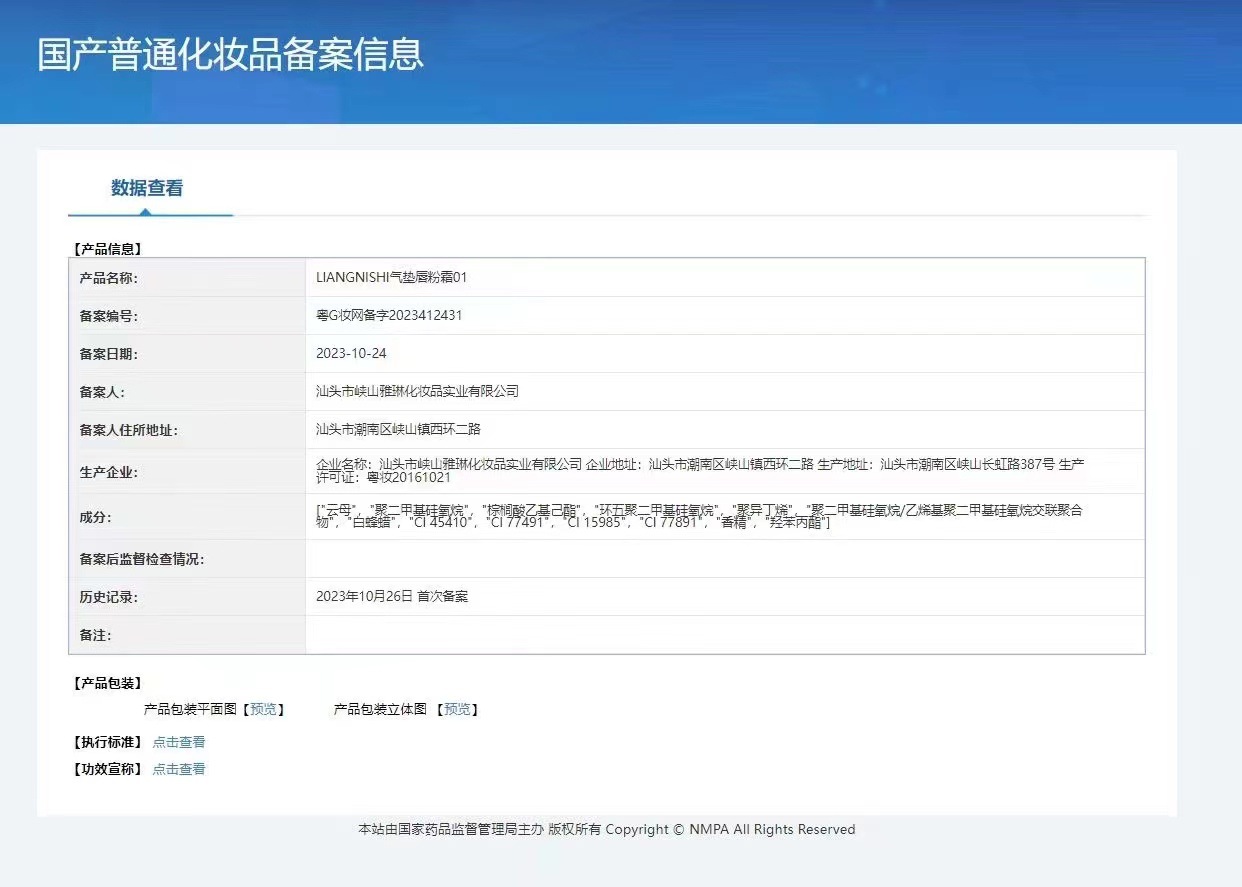Image resolution: width=1242 pixels, height=887 pixels.
Task: Click filing number 粤G妆网备字2023412431
Action: (x=389, y=315)
